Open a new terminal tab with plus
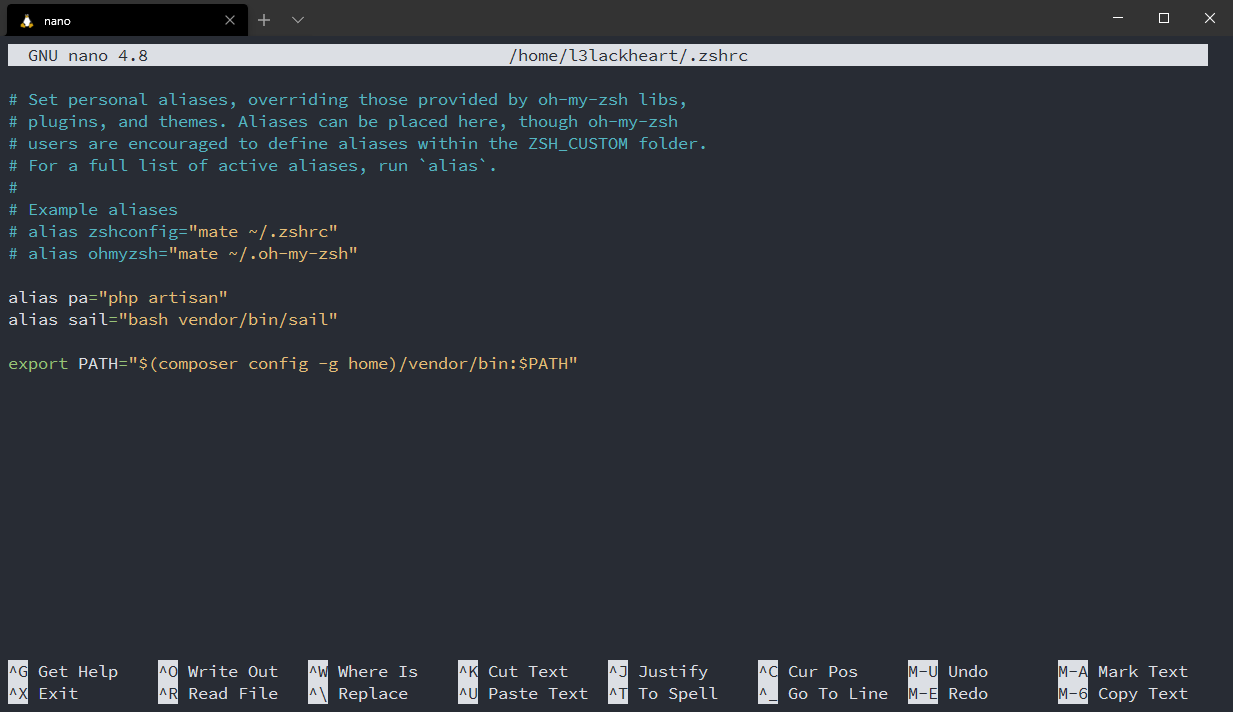The height and width of the screenshot is (712, 1233). (264, 20)
